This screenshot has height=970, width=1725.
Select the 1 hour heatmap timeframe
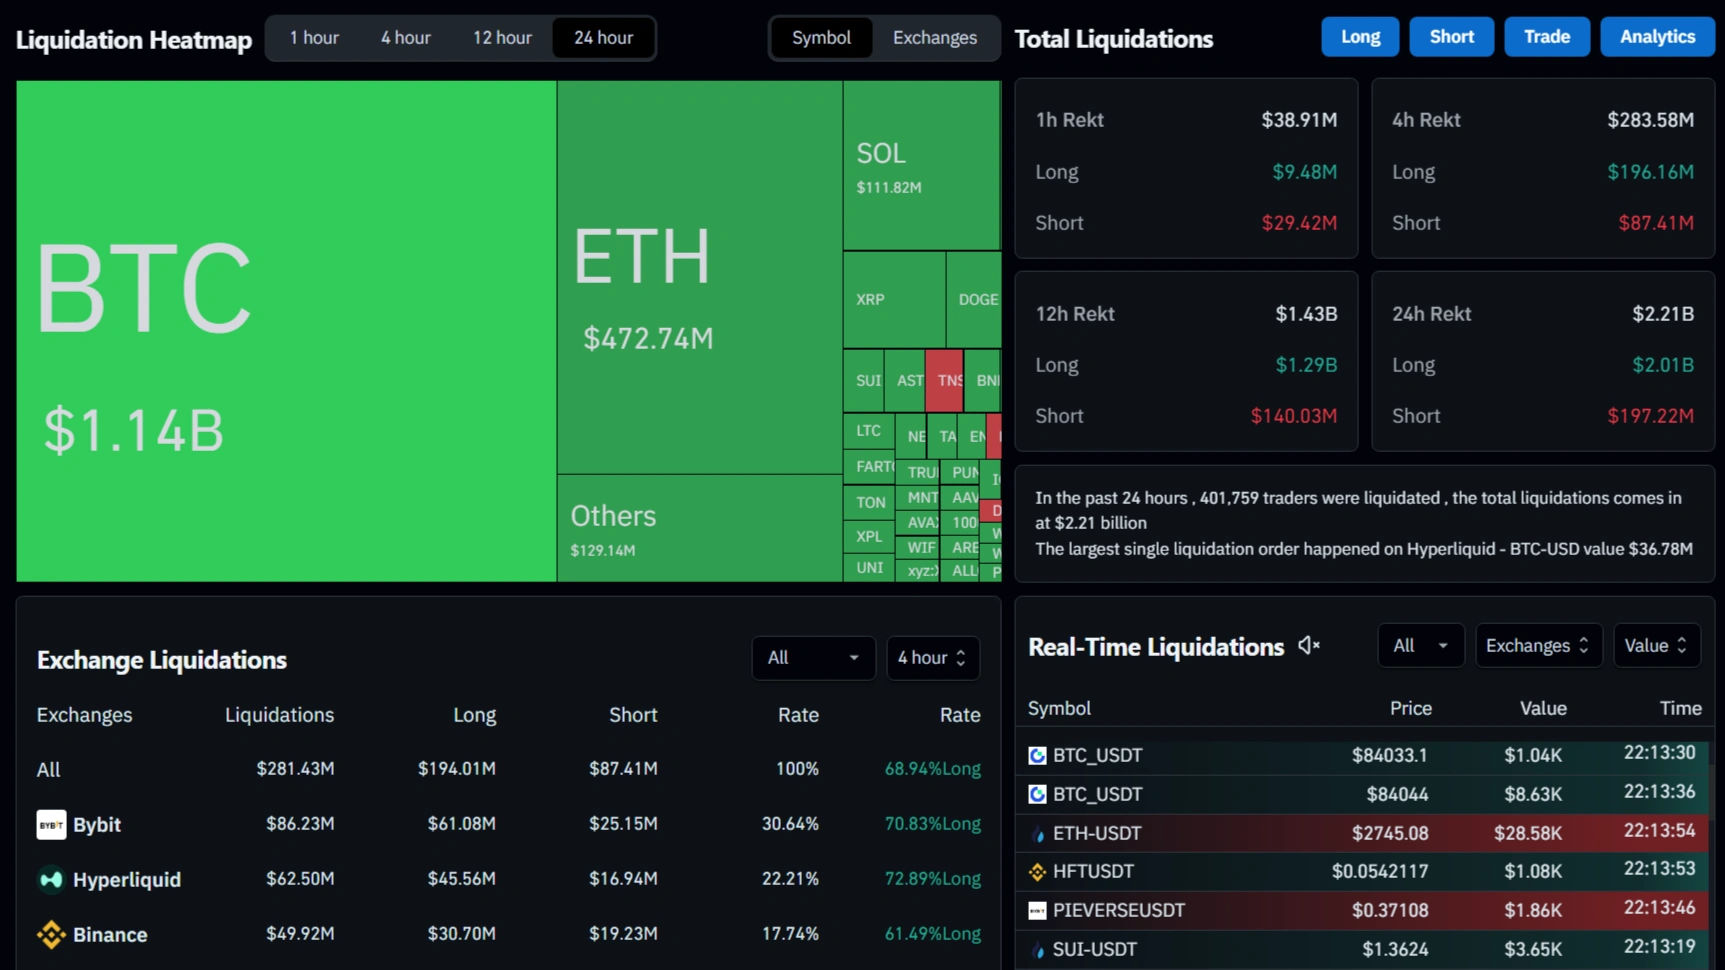[314, 38]
